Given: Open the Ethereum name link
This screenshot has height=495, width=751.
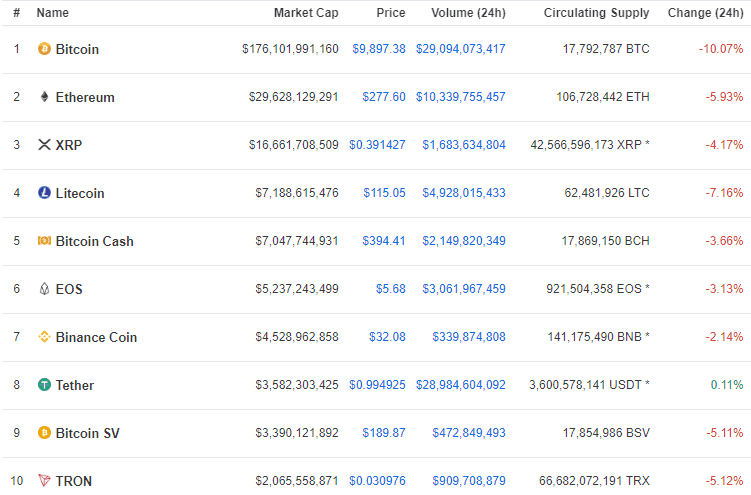Looking at the screenshot, I should click(85, 97).
